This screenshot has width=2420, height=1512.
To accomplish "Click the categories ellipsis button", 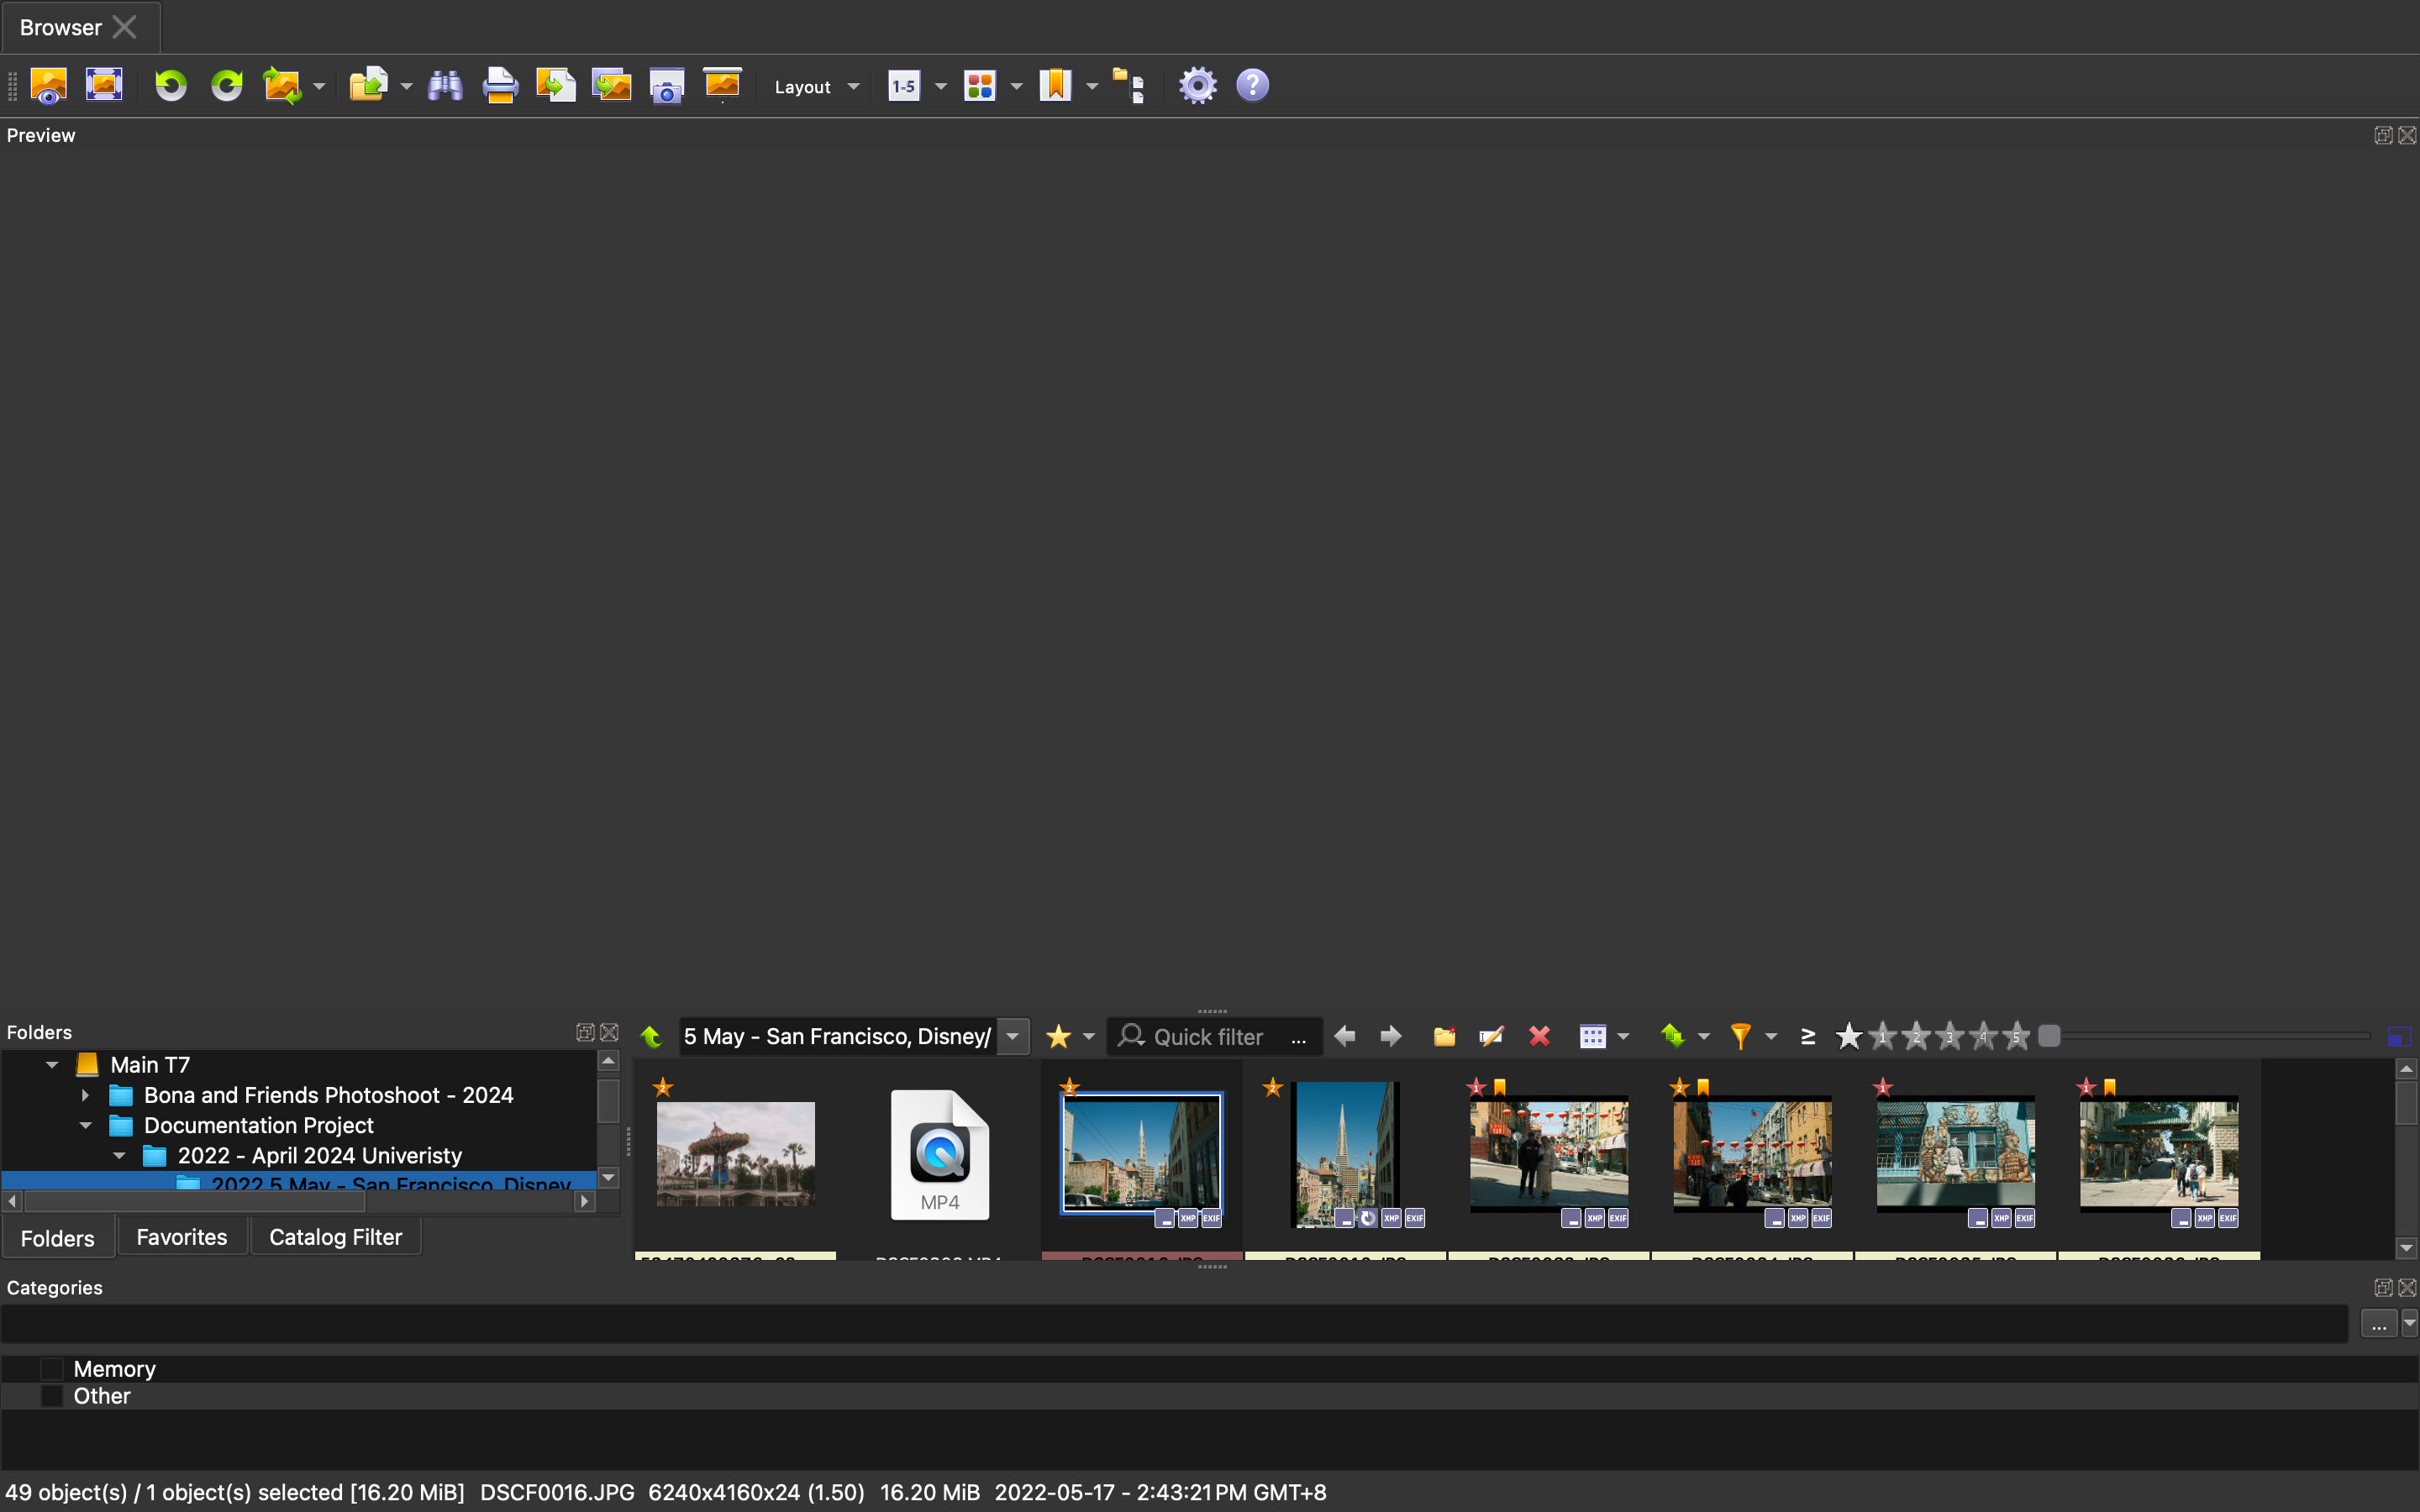I will (2378, 1325).
